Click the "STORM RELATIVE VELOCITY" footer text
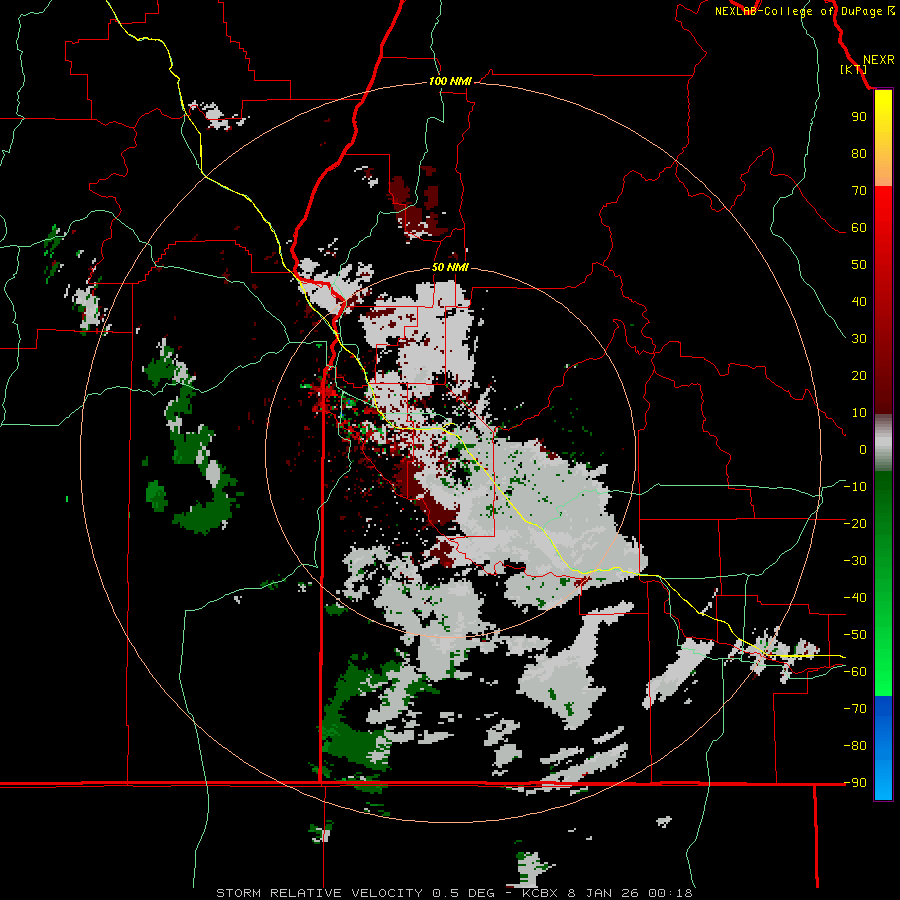Image resolution: width=900 pixels, height=900 pixels. tap(319, 893)
